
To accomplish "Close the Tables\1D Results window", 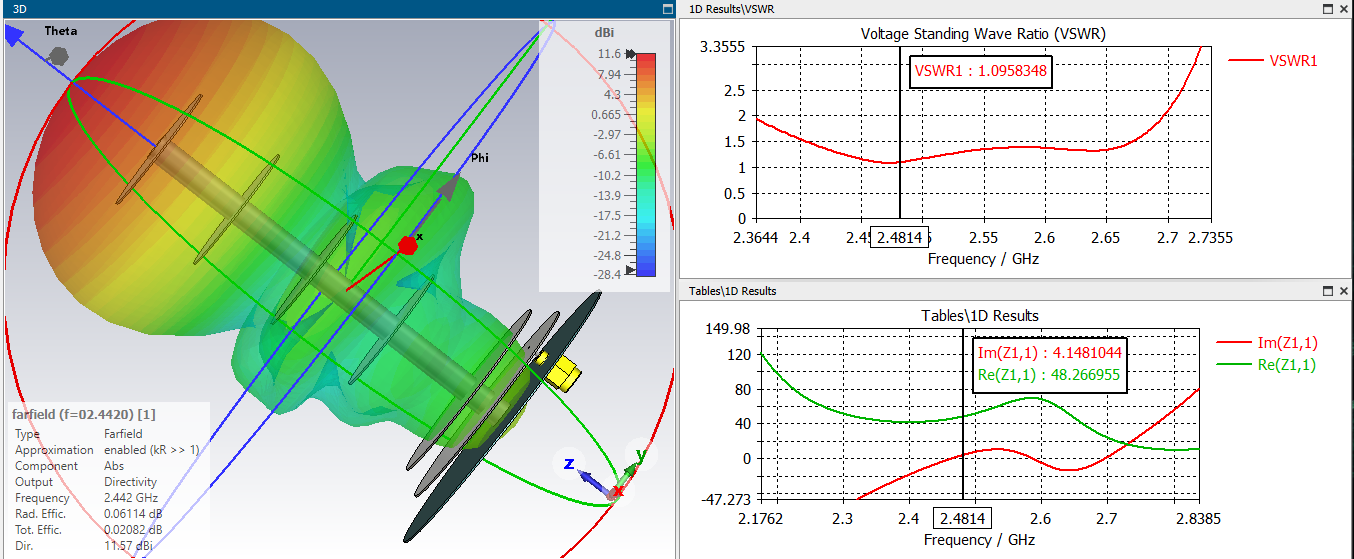I will pyautogui.click(x=1344, y=291).
